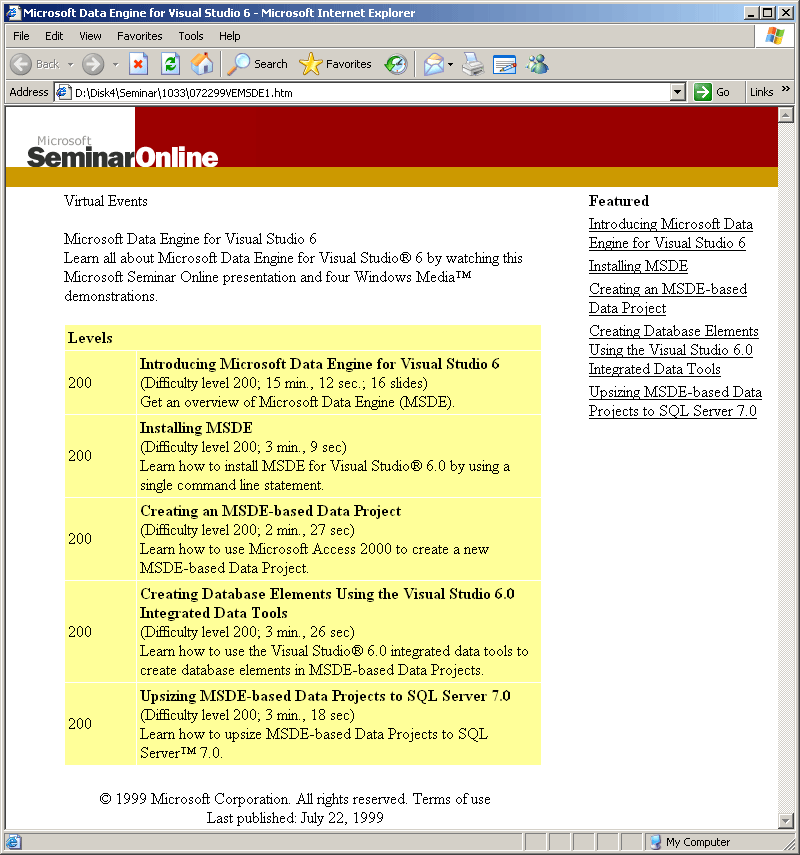Image resolution: width=800 pixels, height=855 pixels.
Task: Go back with the Back arrow button
Action: (35, 64)
